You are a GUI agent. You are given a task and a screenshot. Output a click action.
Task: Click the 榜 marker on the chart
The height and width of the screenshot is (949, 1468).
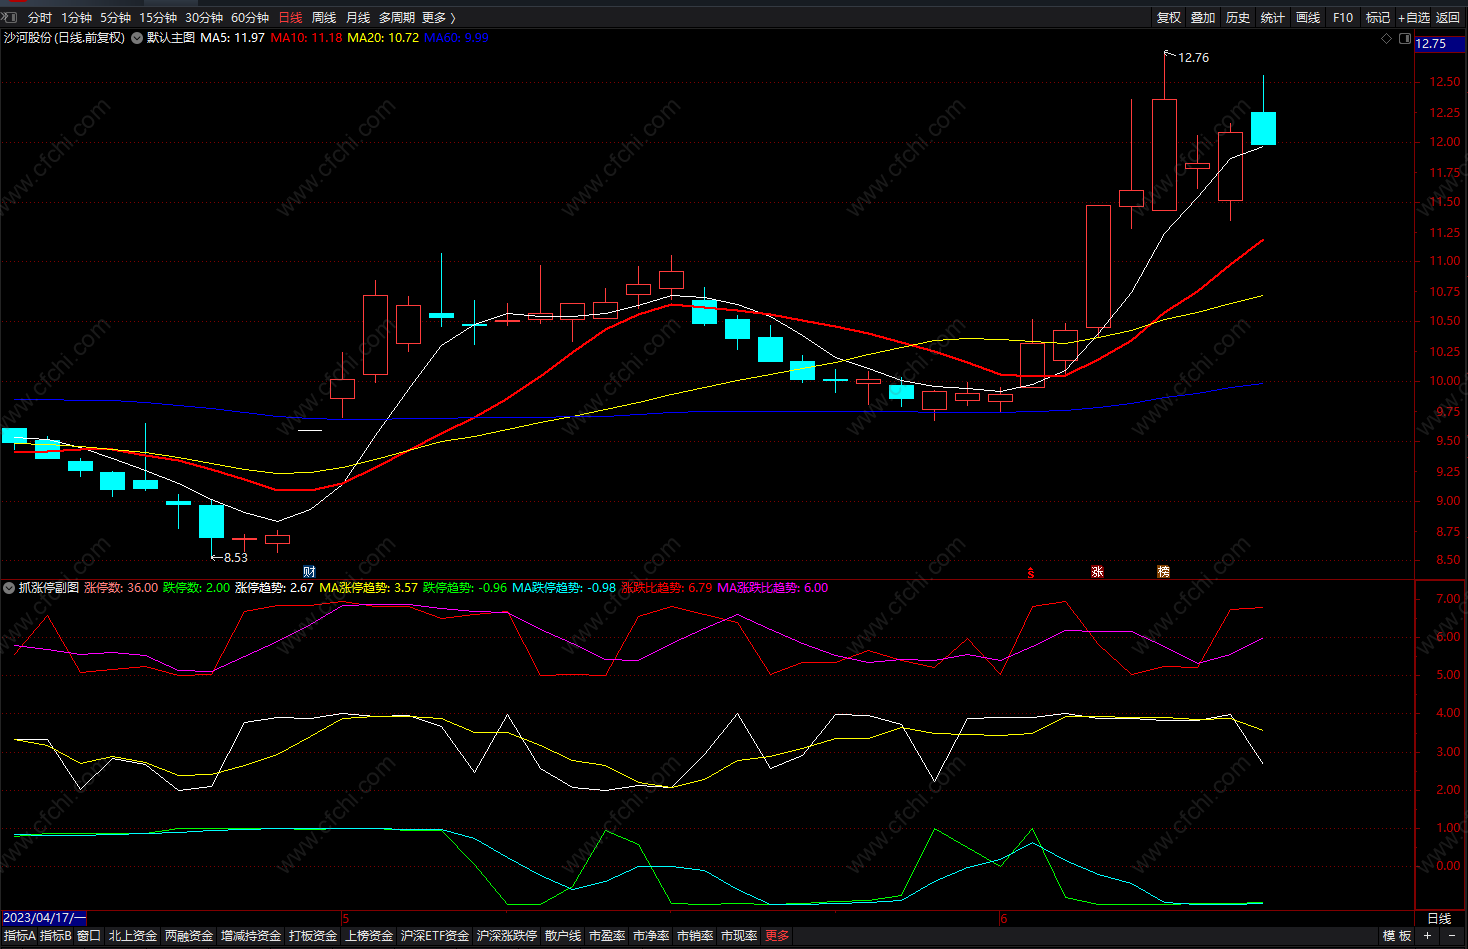point(1163,572)
